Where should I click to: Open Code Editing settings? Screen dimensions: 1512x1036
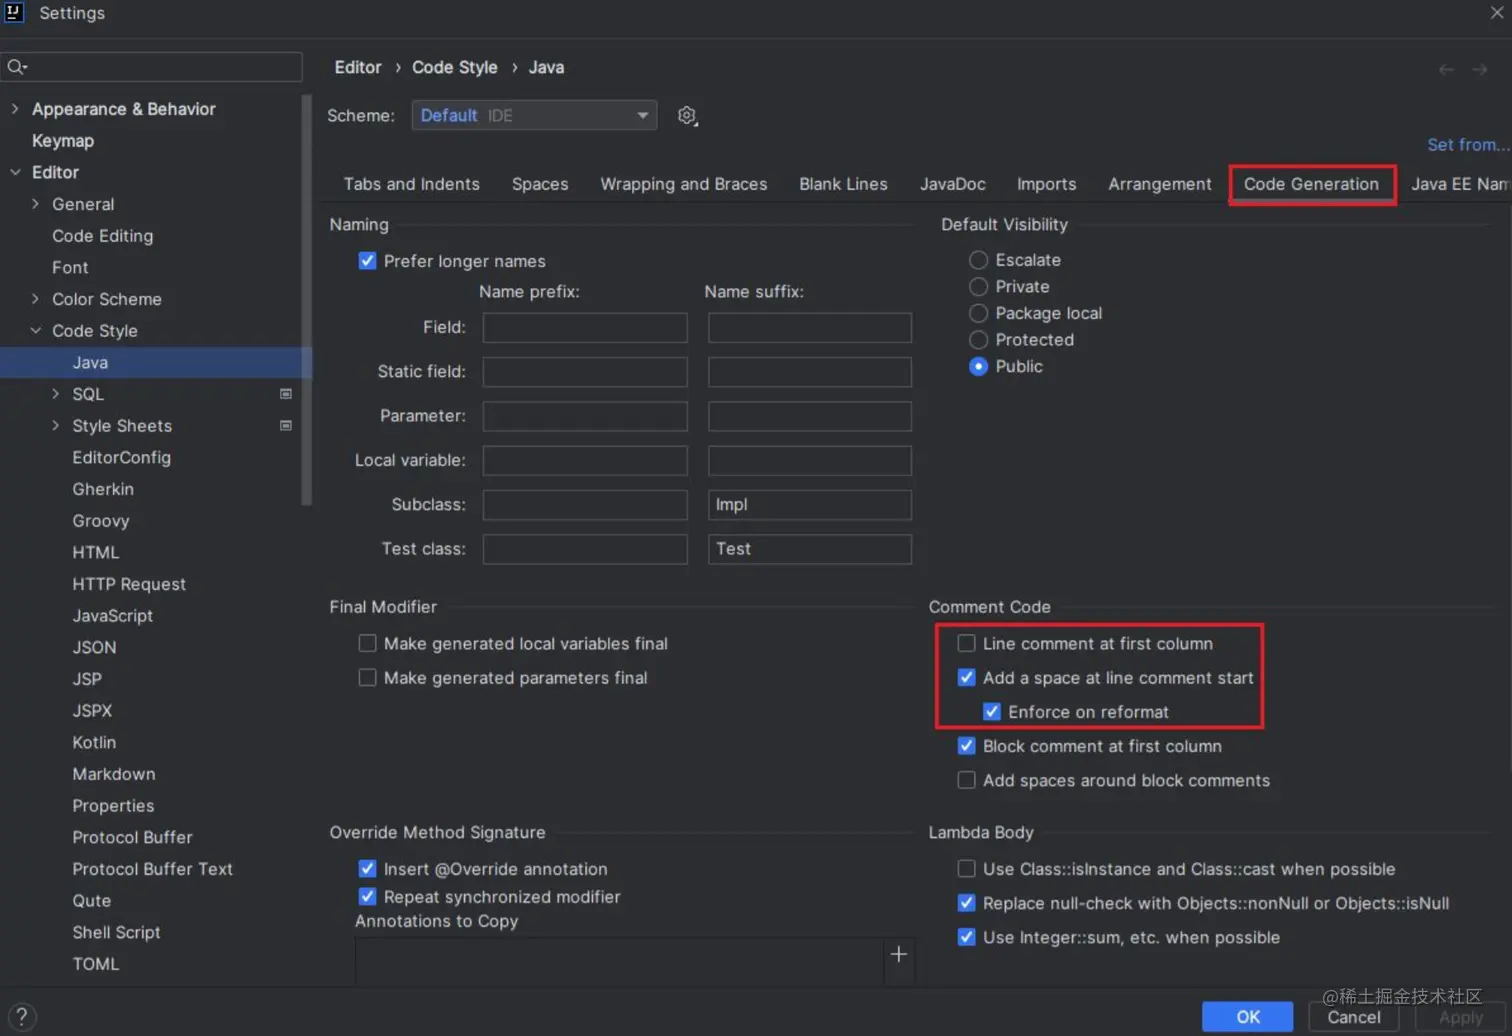(103, 236)
